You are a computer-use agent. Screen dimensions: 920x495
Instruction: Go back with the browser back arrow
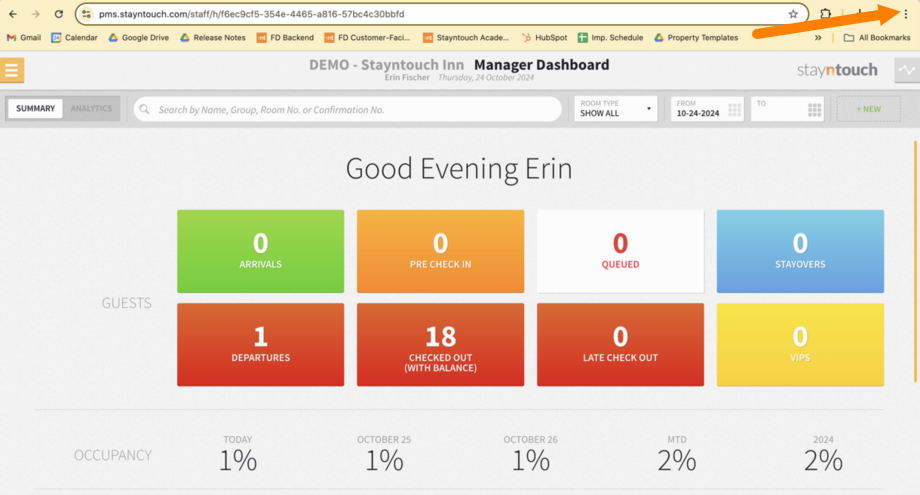tap(13, 14)
